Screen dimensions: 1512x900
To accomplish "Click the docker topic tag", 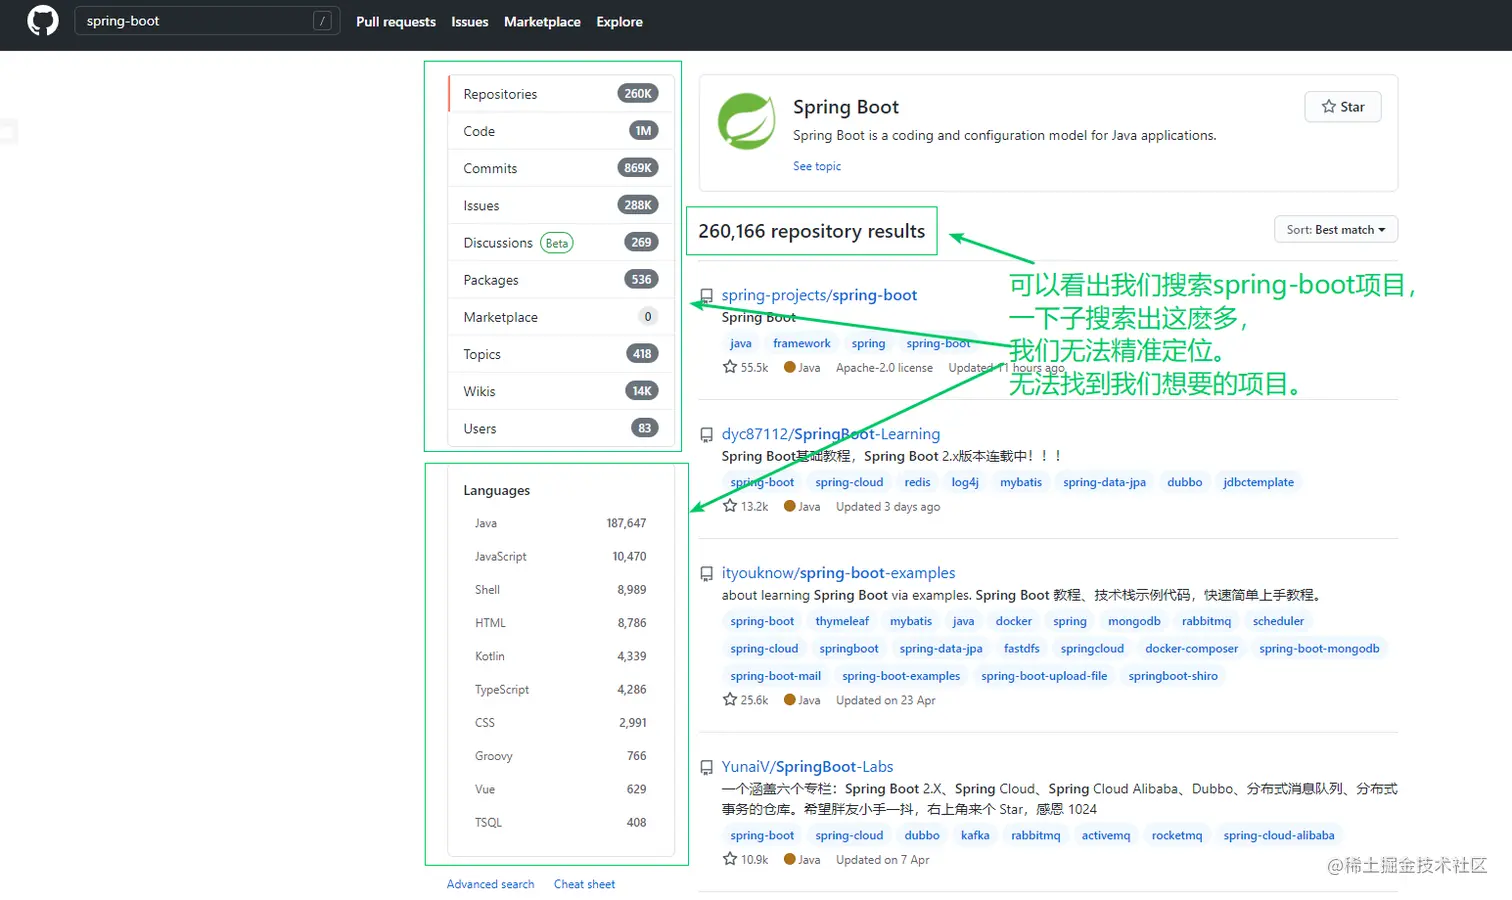I will tap(1013, 621).
